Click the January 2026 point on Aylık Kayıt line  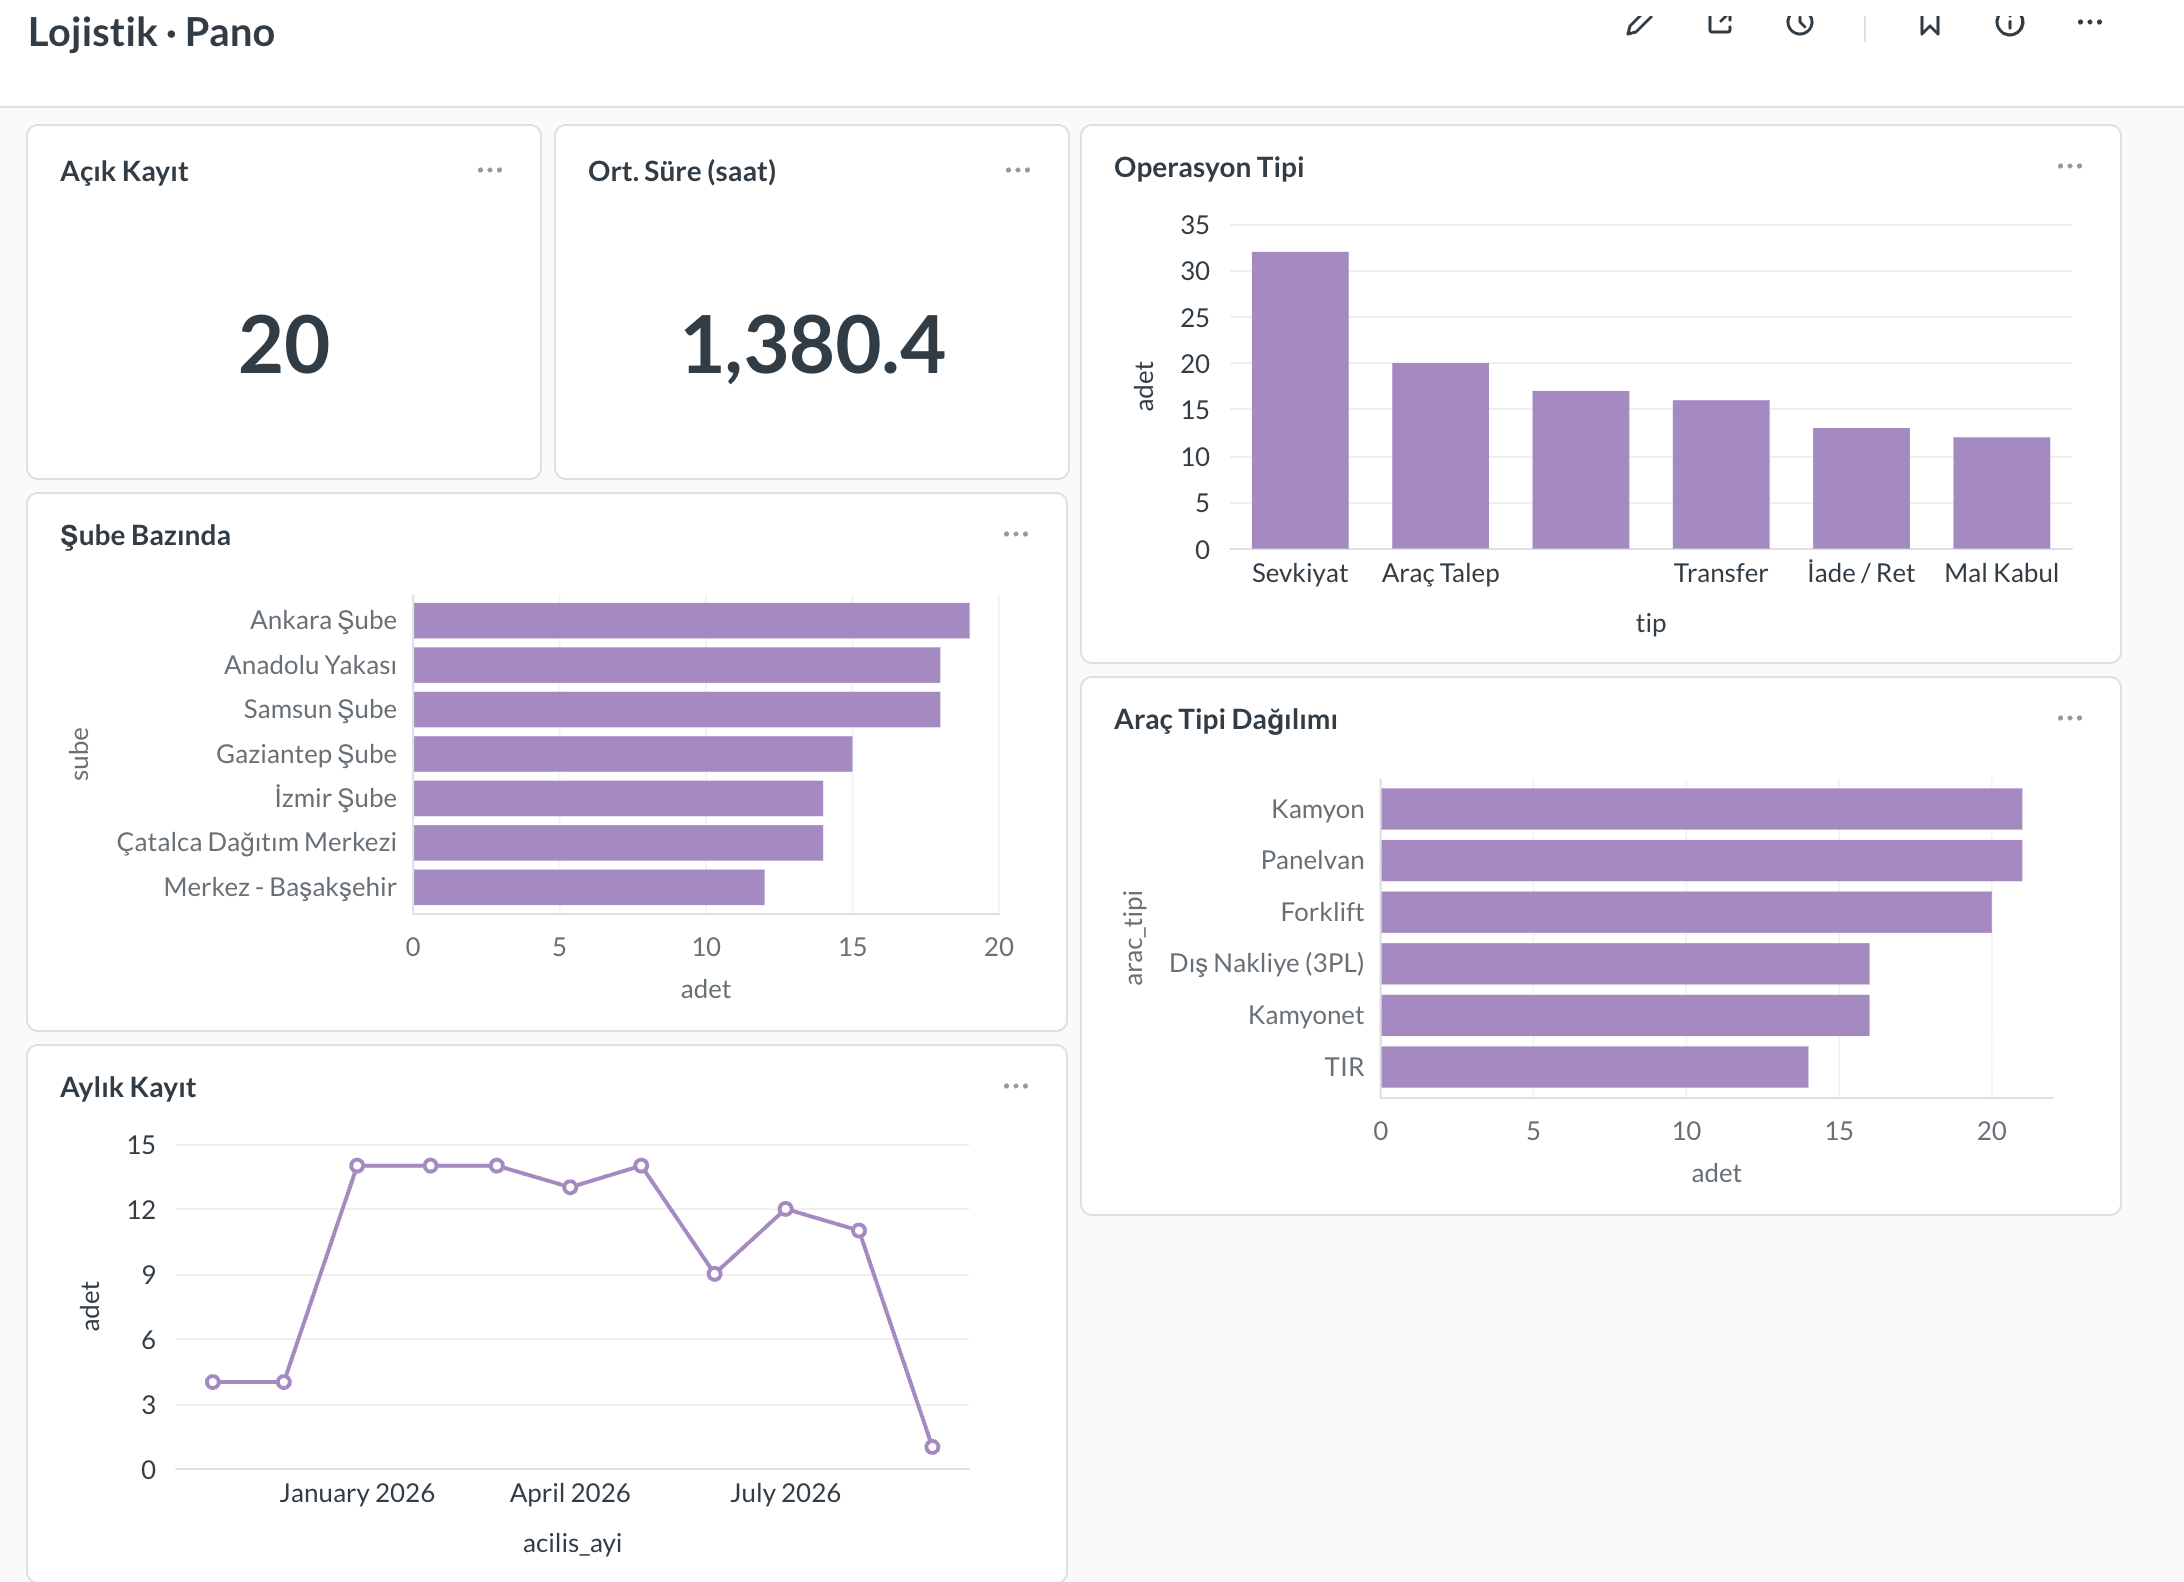357,1166
